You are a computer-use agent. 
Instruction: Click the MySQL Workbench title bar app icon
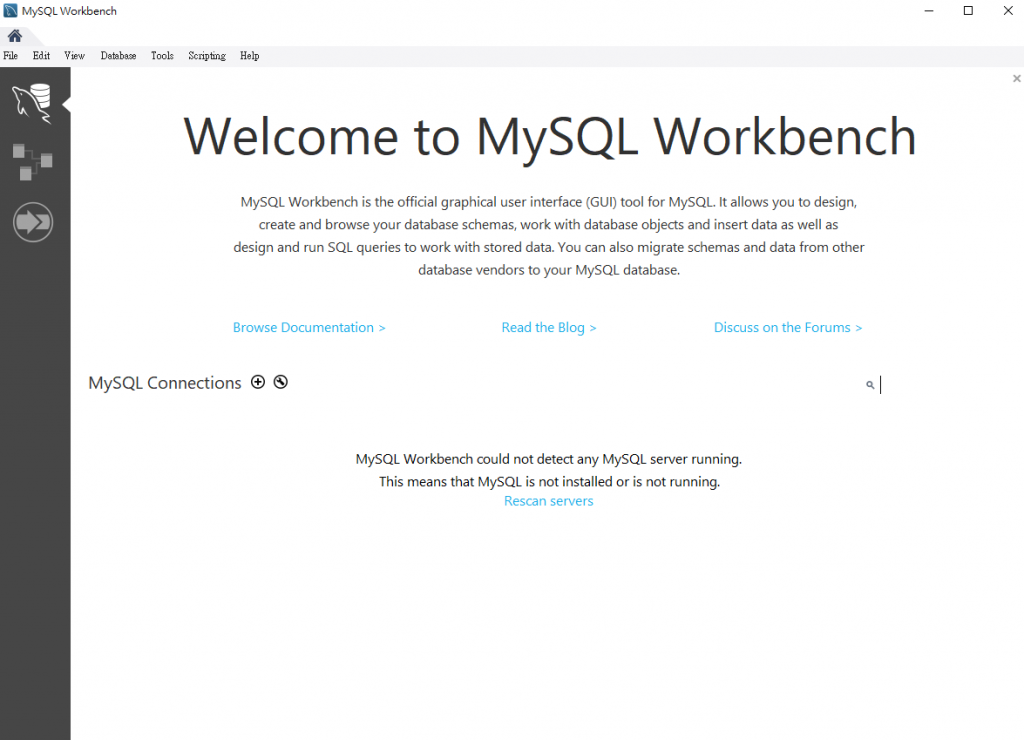10,10
